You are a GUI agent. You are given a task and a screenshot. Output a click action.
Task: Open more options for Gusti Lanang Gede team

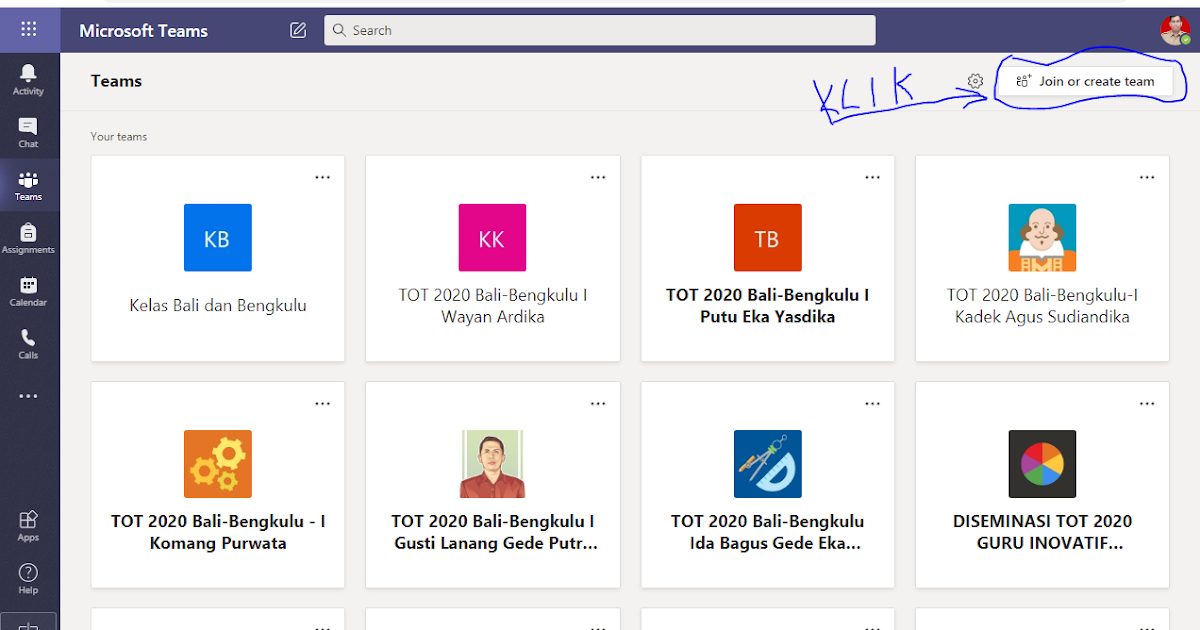597,403
